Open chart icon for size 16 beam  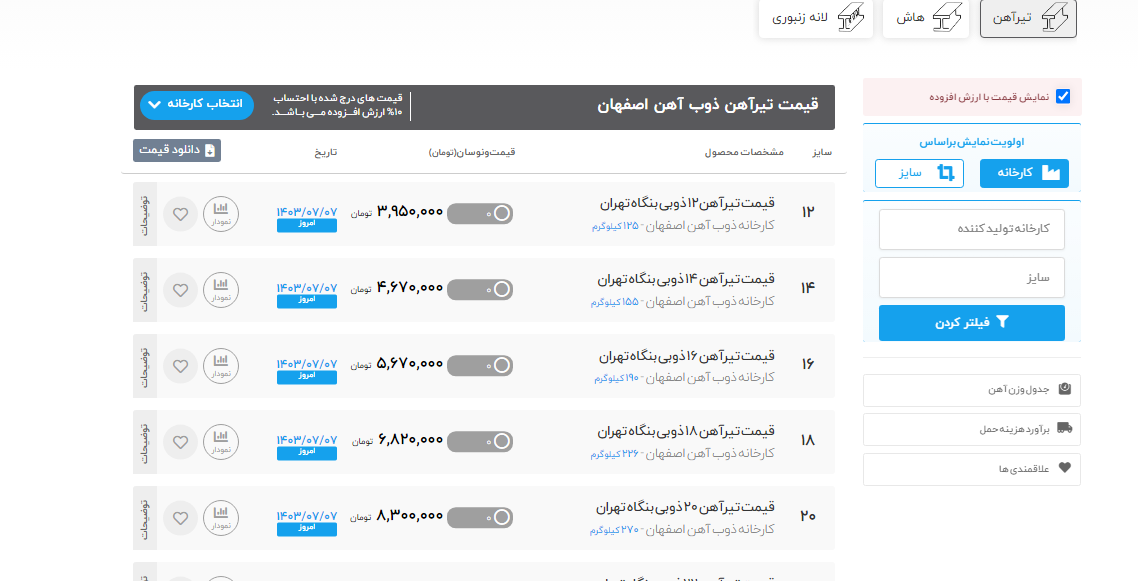pyautogui.click(x=221, y=366)
